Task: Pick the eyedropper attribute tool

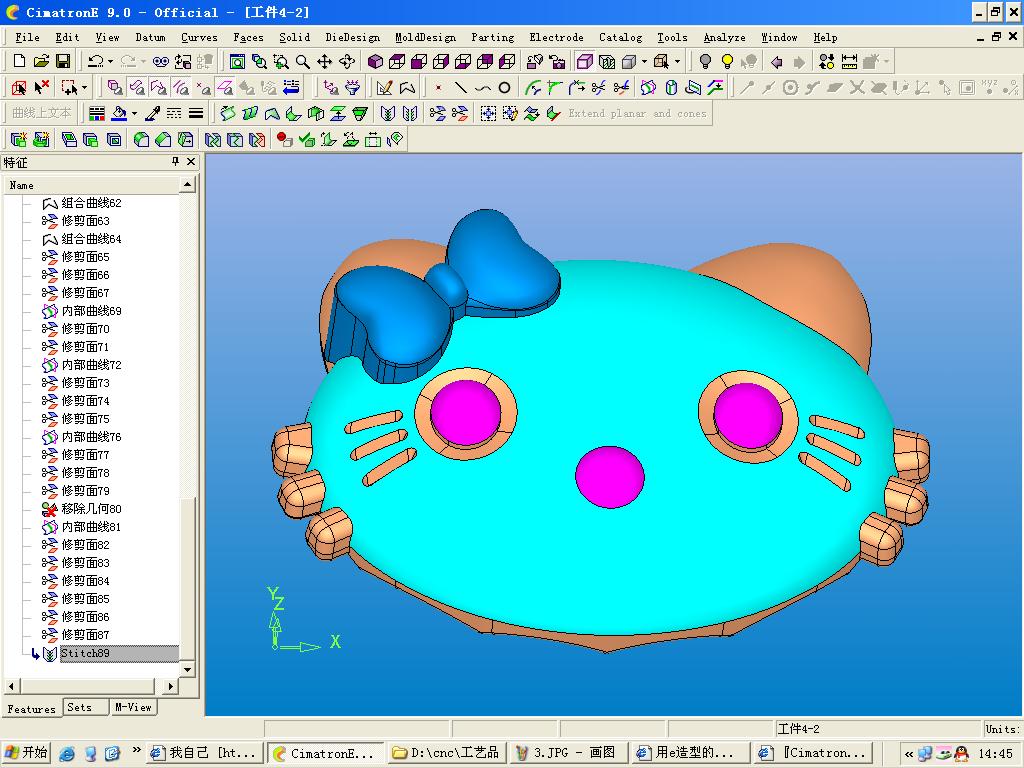Action: 152,114
